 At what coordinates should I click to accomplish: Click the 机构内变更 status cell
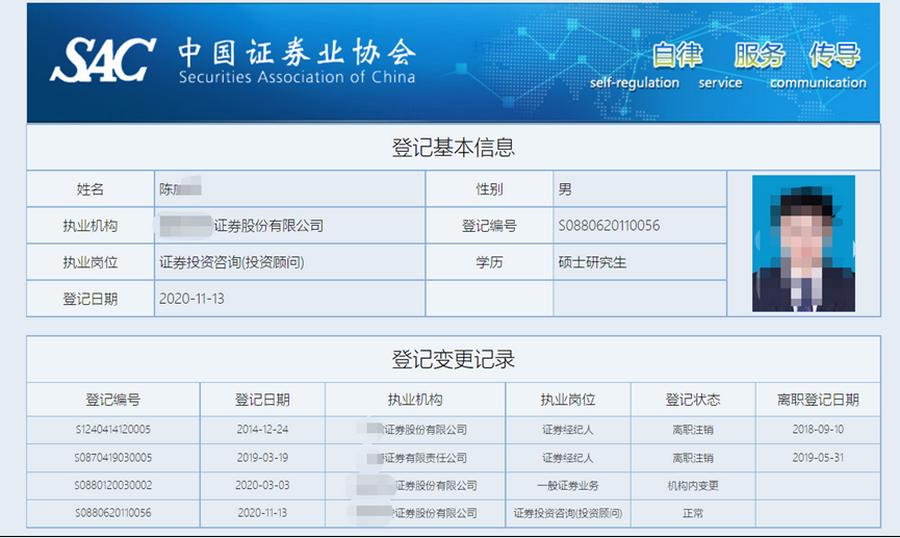692,486
